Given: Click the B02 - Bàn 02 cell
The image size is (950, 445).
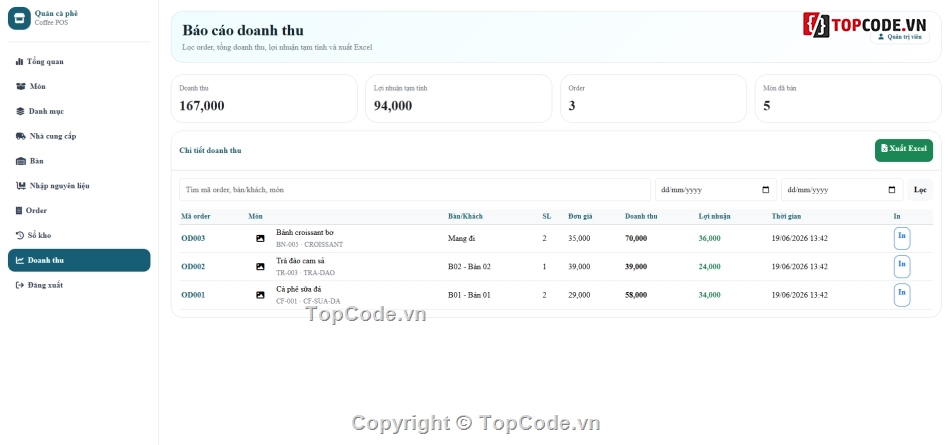Looking at the screenshot, I should [x=470, y=266].
